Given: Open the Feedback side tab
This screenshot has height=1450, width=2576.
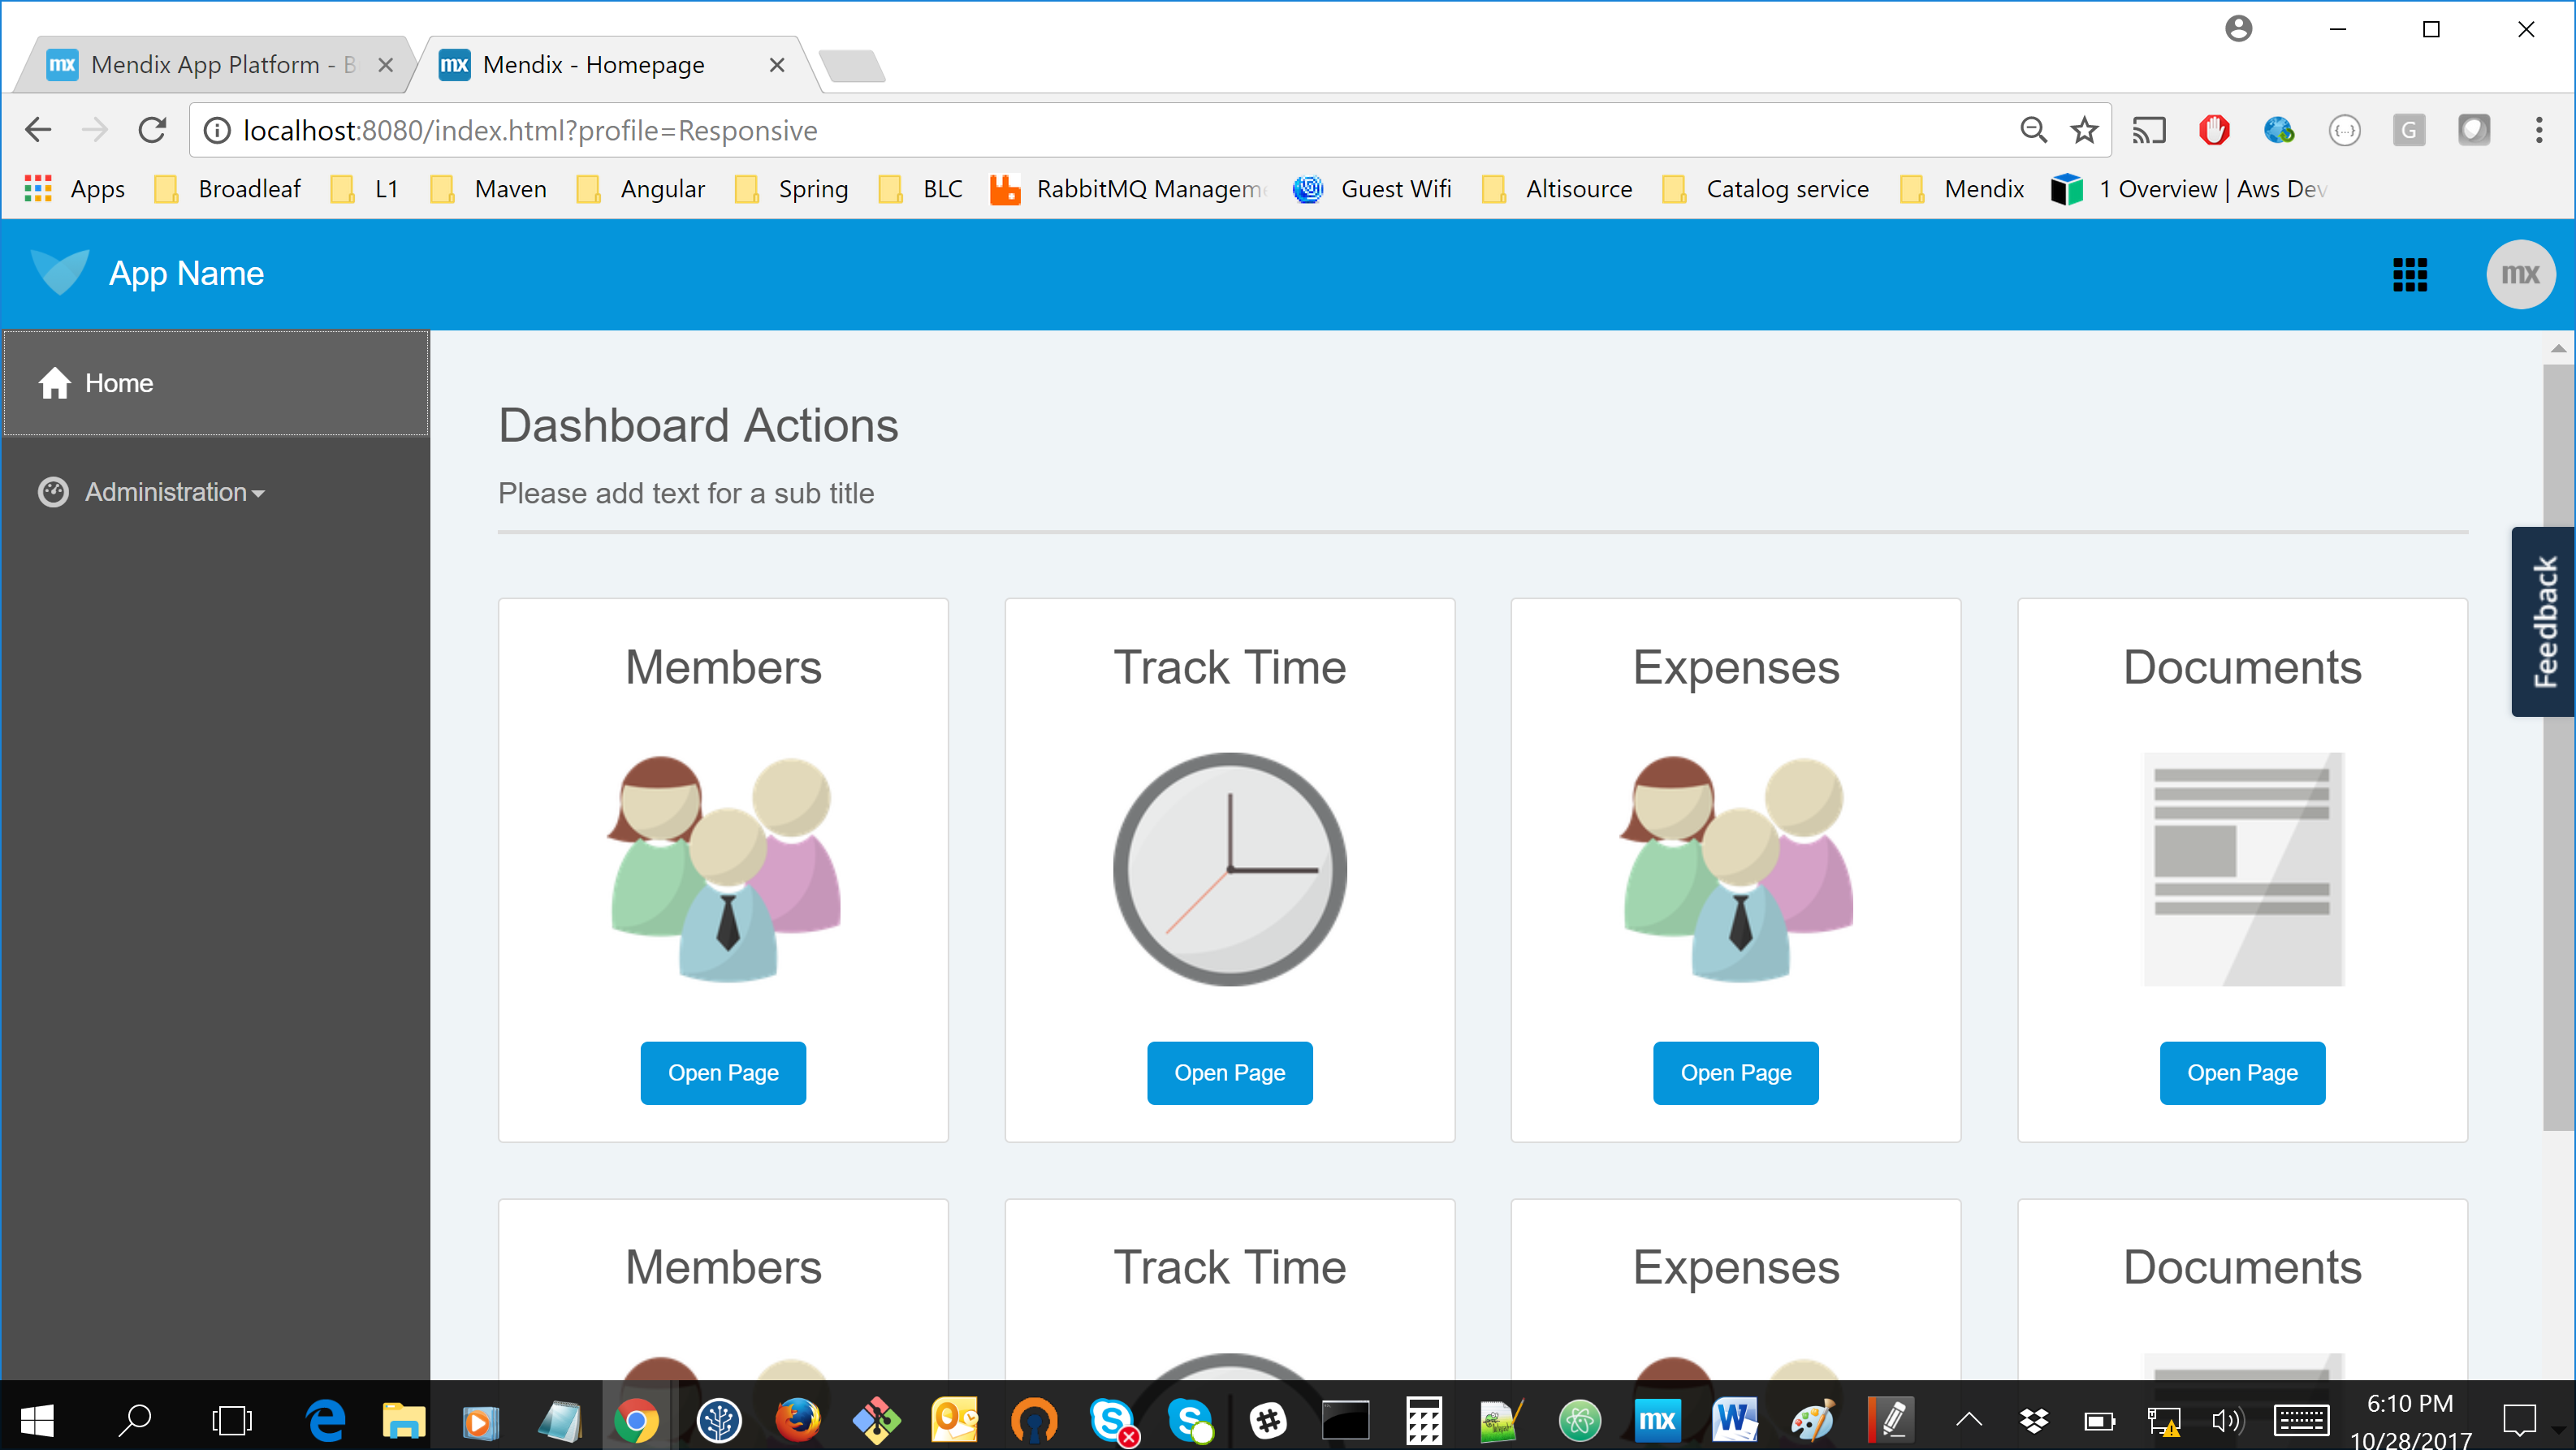Looking at the screenshot, I should (x=2543, y=621).
